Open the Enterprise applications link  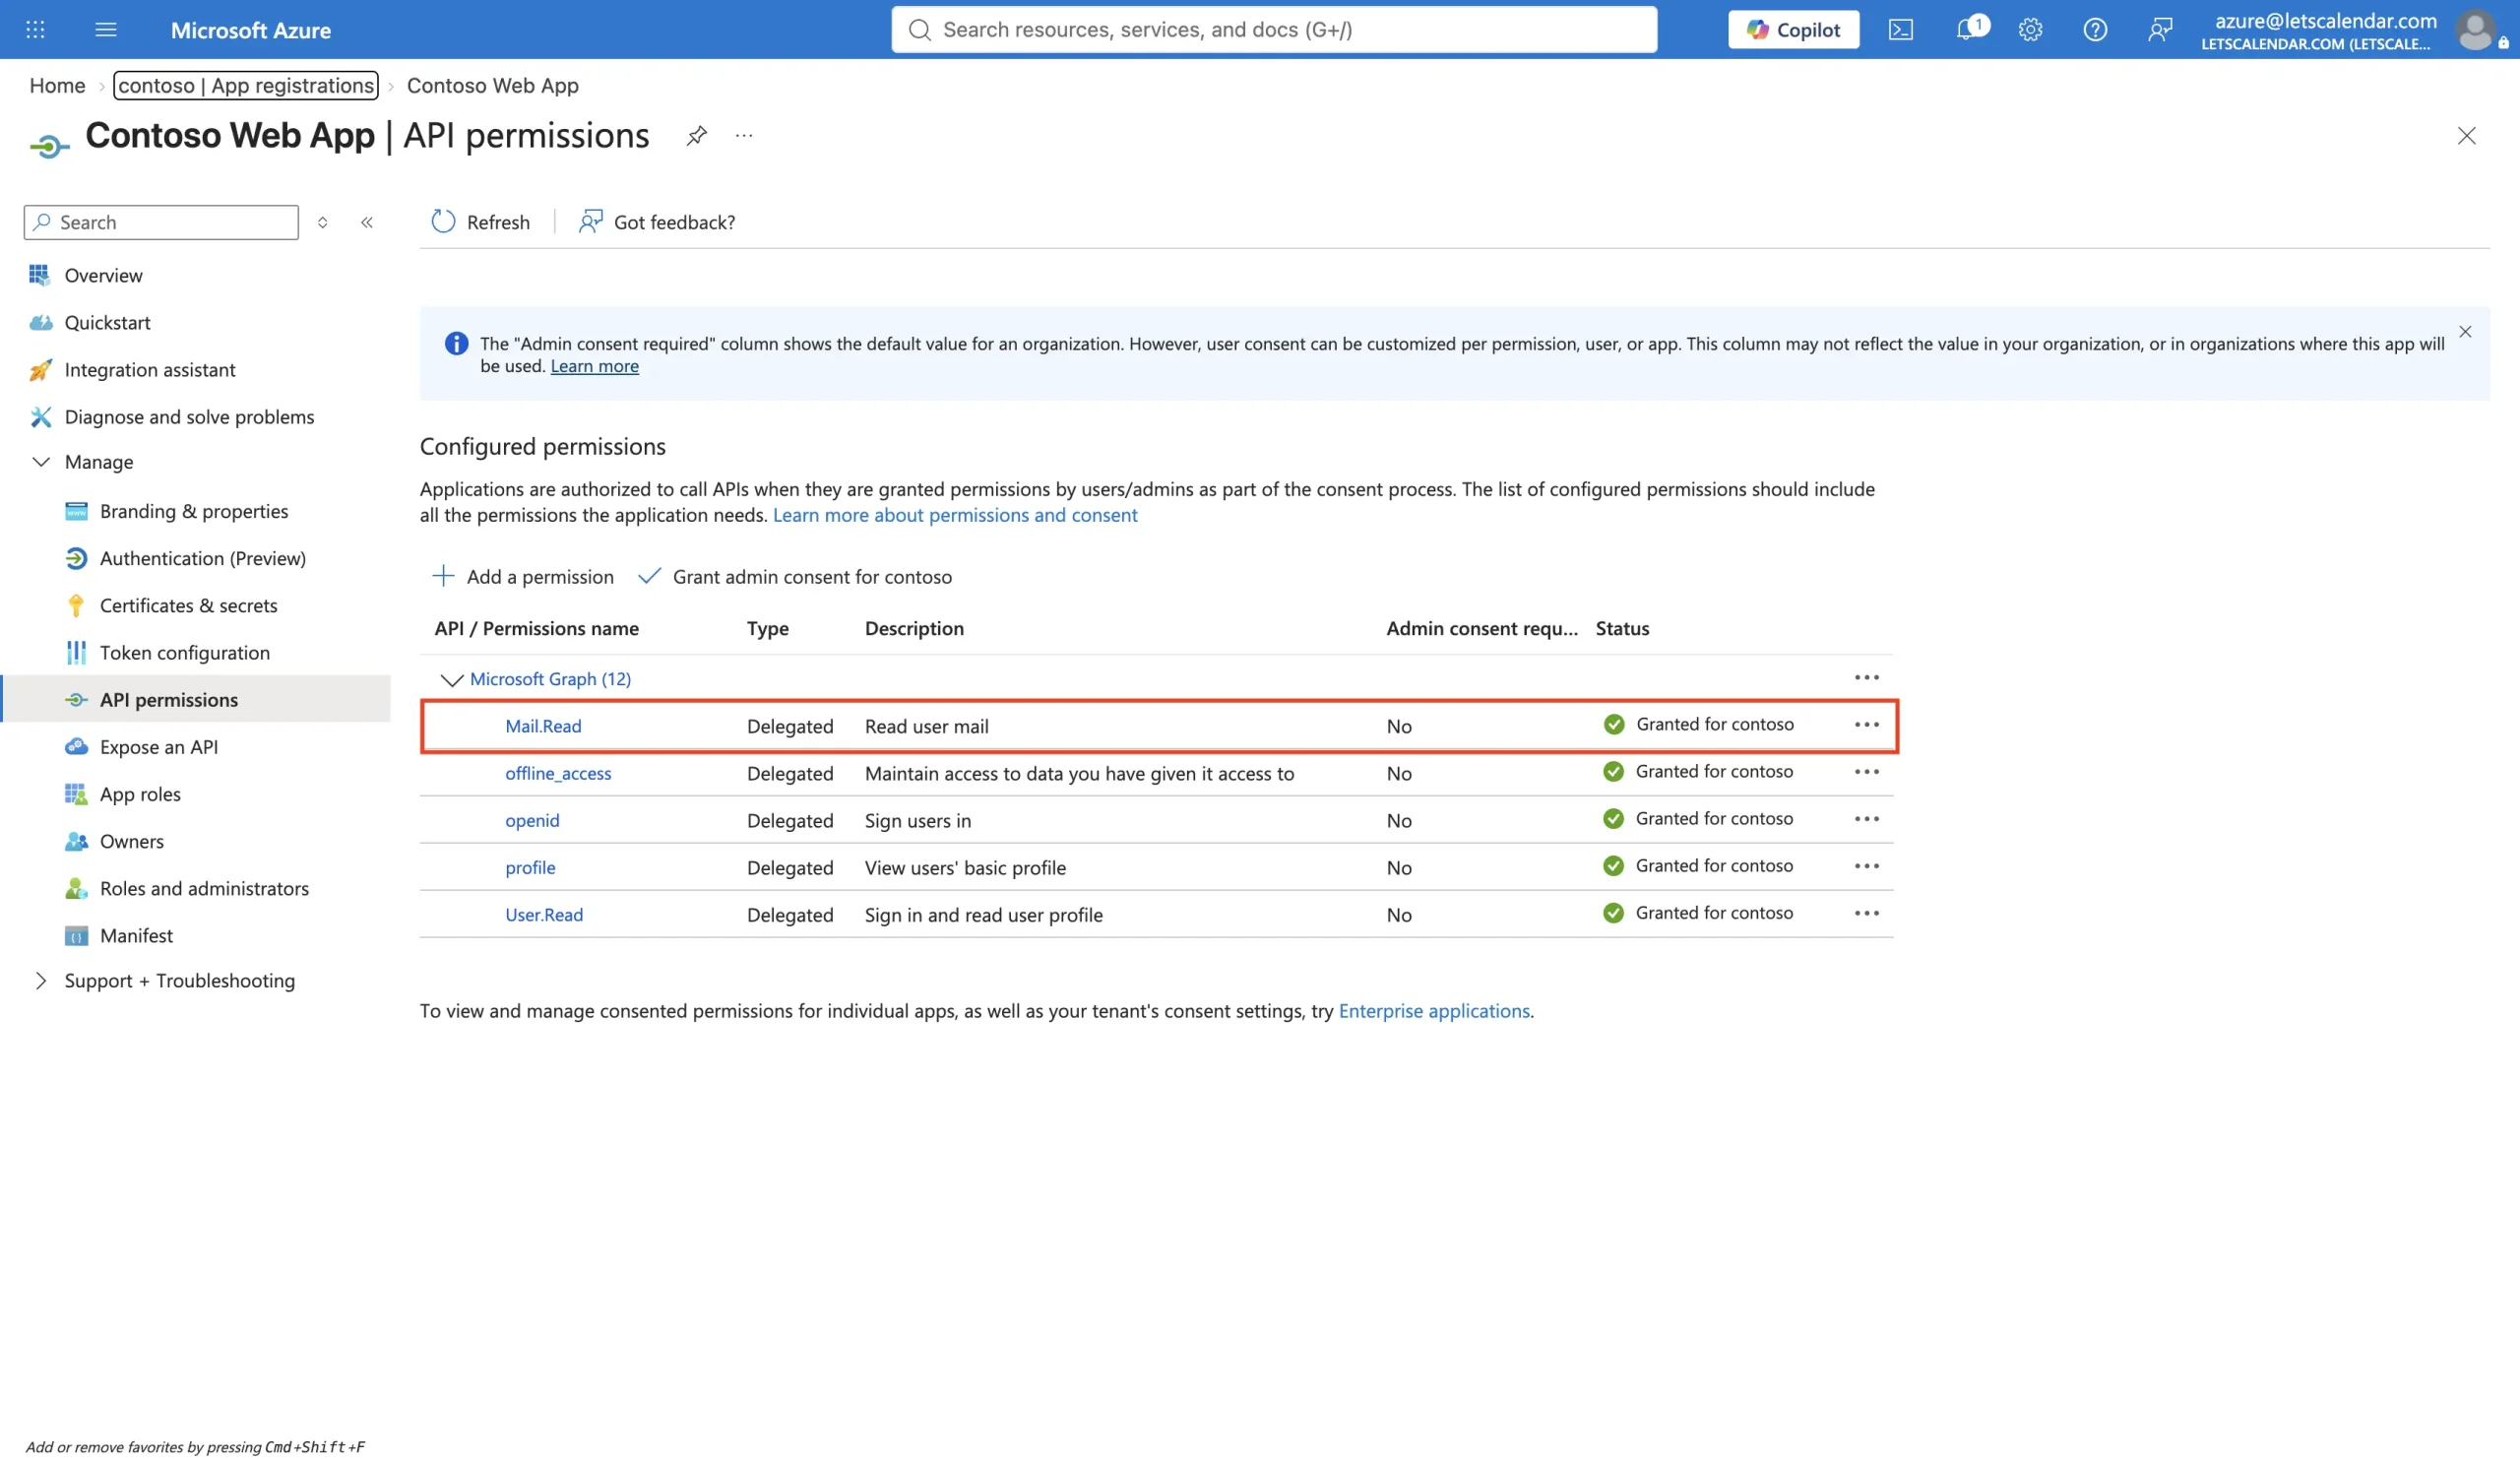(x=1434, y=1011)
